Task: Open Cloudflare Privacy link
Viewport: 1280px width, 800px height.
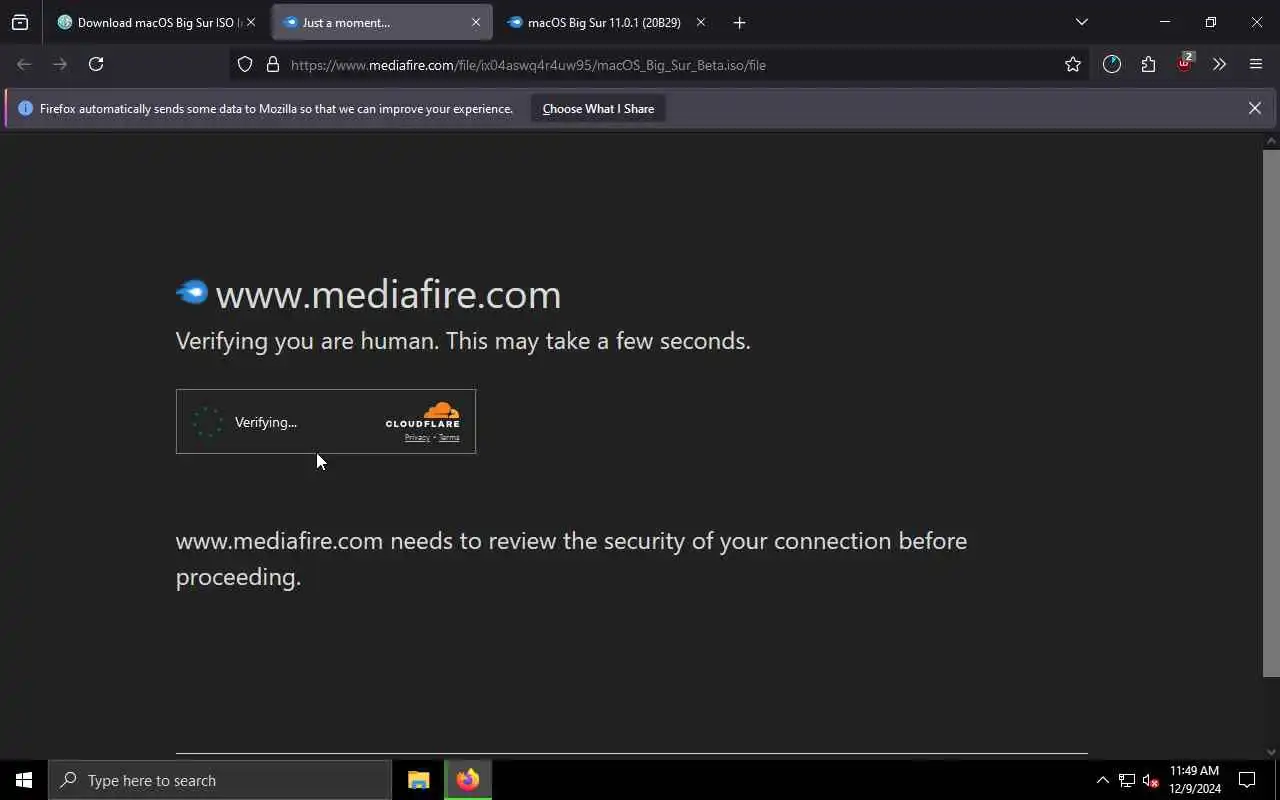Action: [417, 437]
